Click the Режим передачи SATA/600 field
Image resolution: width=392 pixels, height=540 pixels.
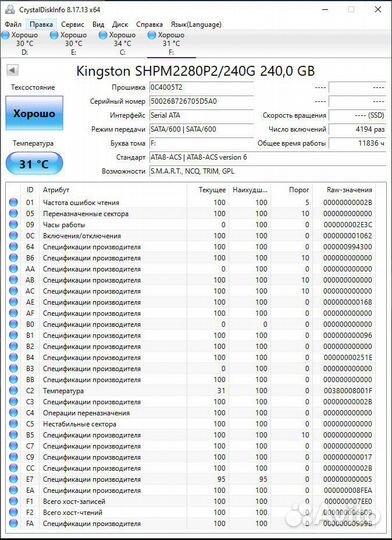coord(201,129)
